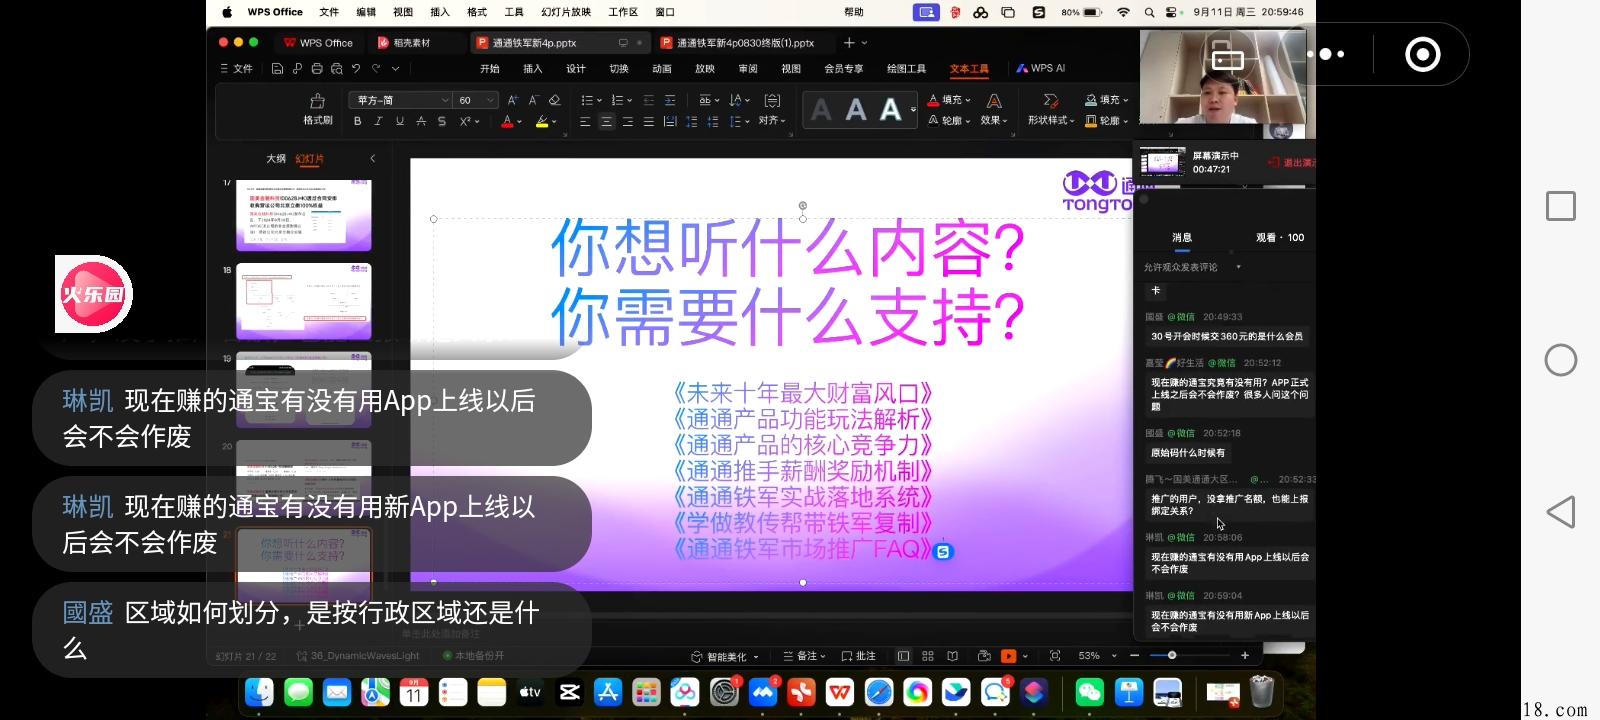
Task: Switch to the 大纲 outline panel tab
Action: click(x=276, y=159)
